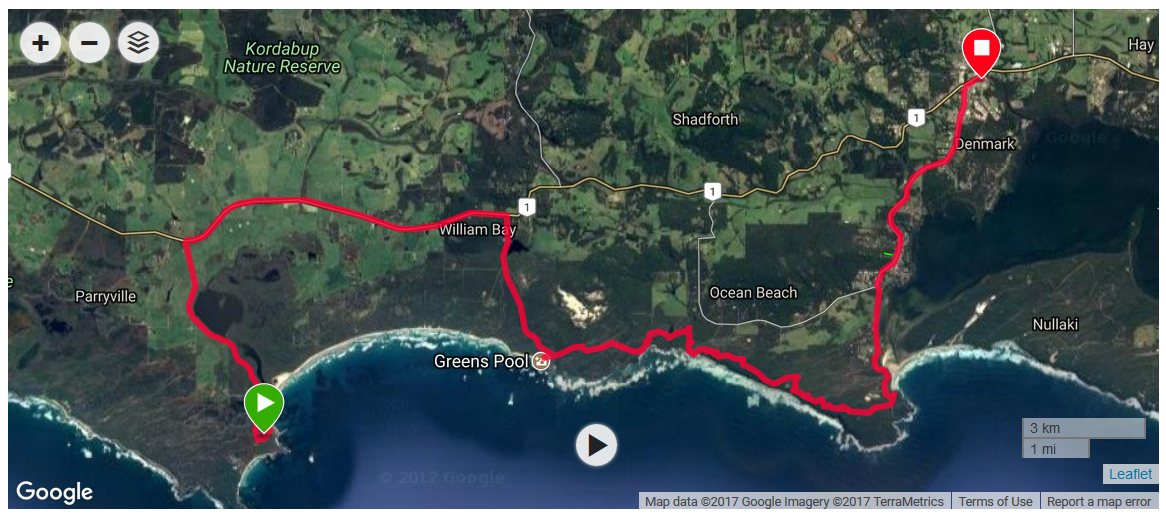Viewport: 1166px width, 516px height.
Task: Zoom in with the plus button
Action: (40, 42)
